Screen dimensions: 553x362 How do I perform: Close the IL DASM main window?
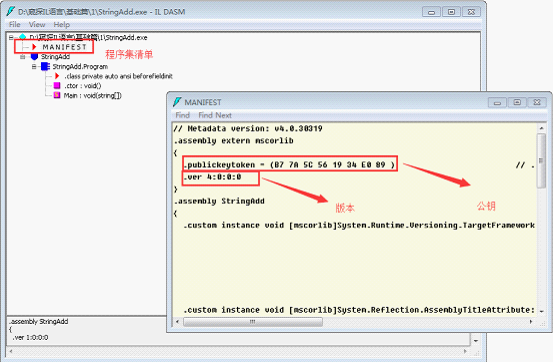point(471,12)
